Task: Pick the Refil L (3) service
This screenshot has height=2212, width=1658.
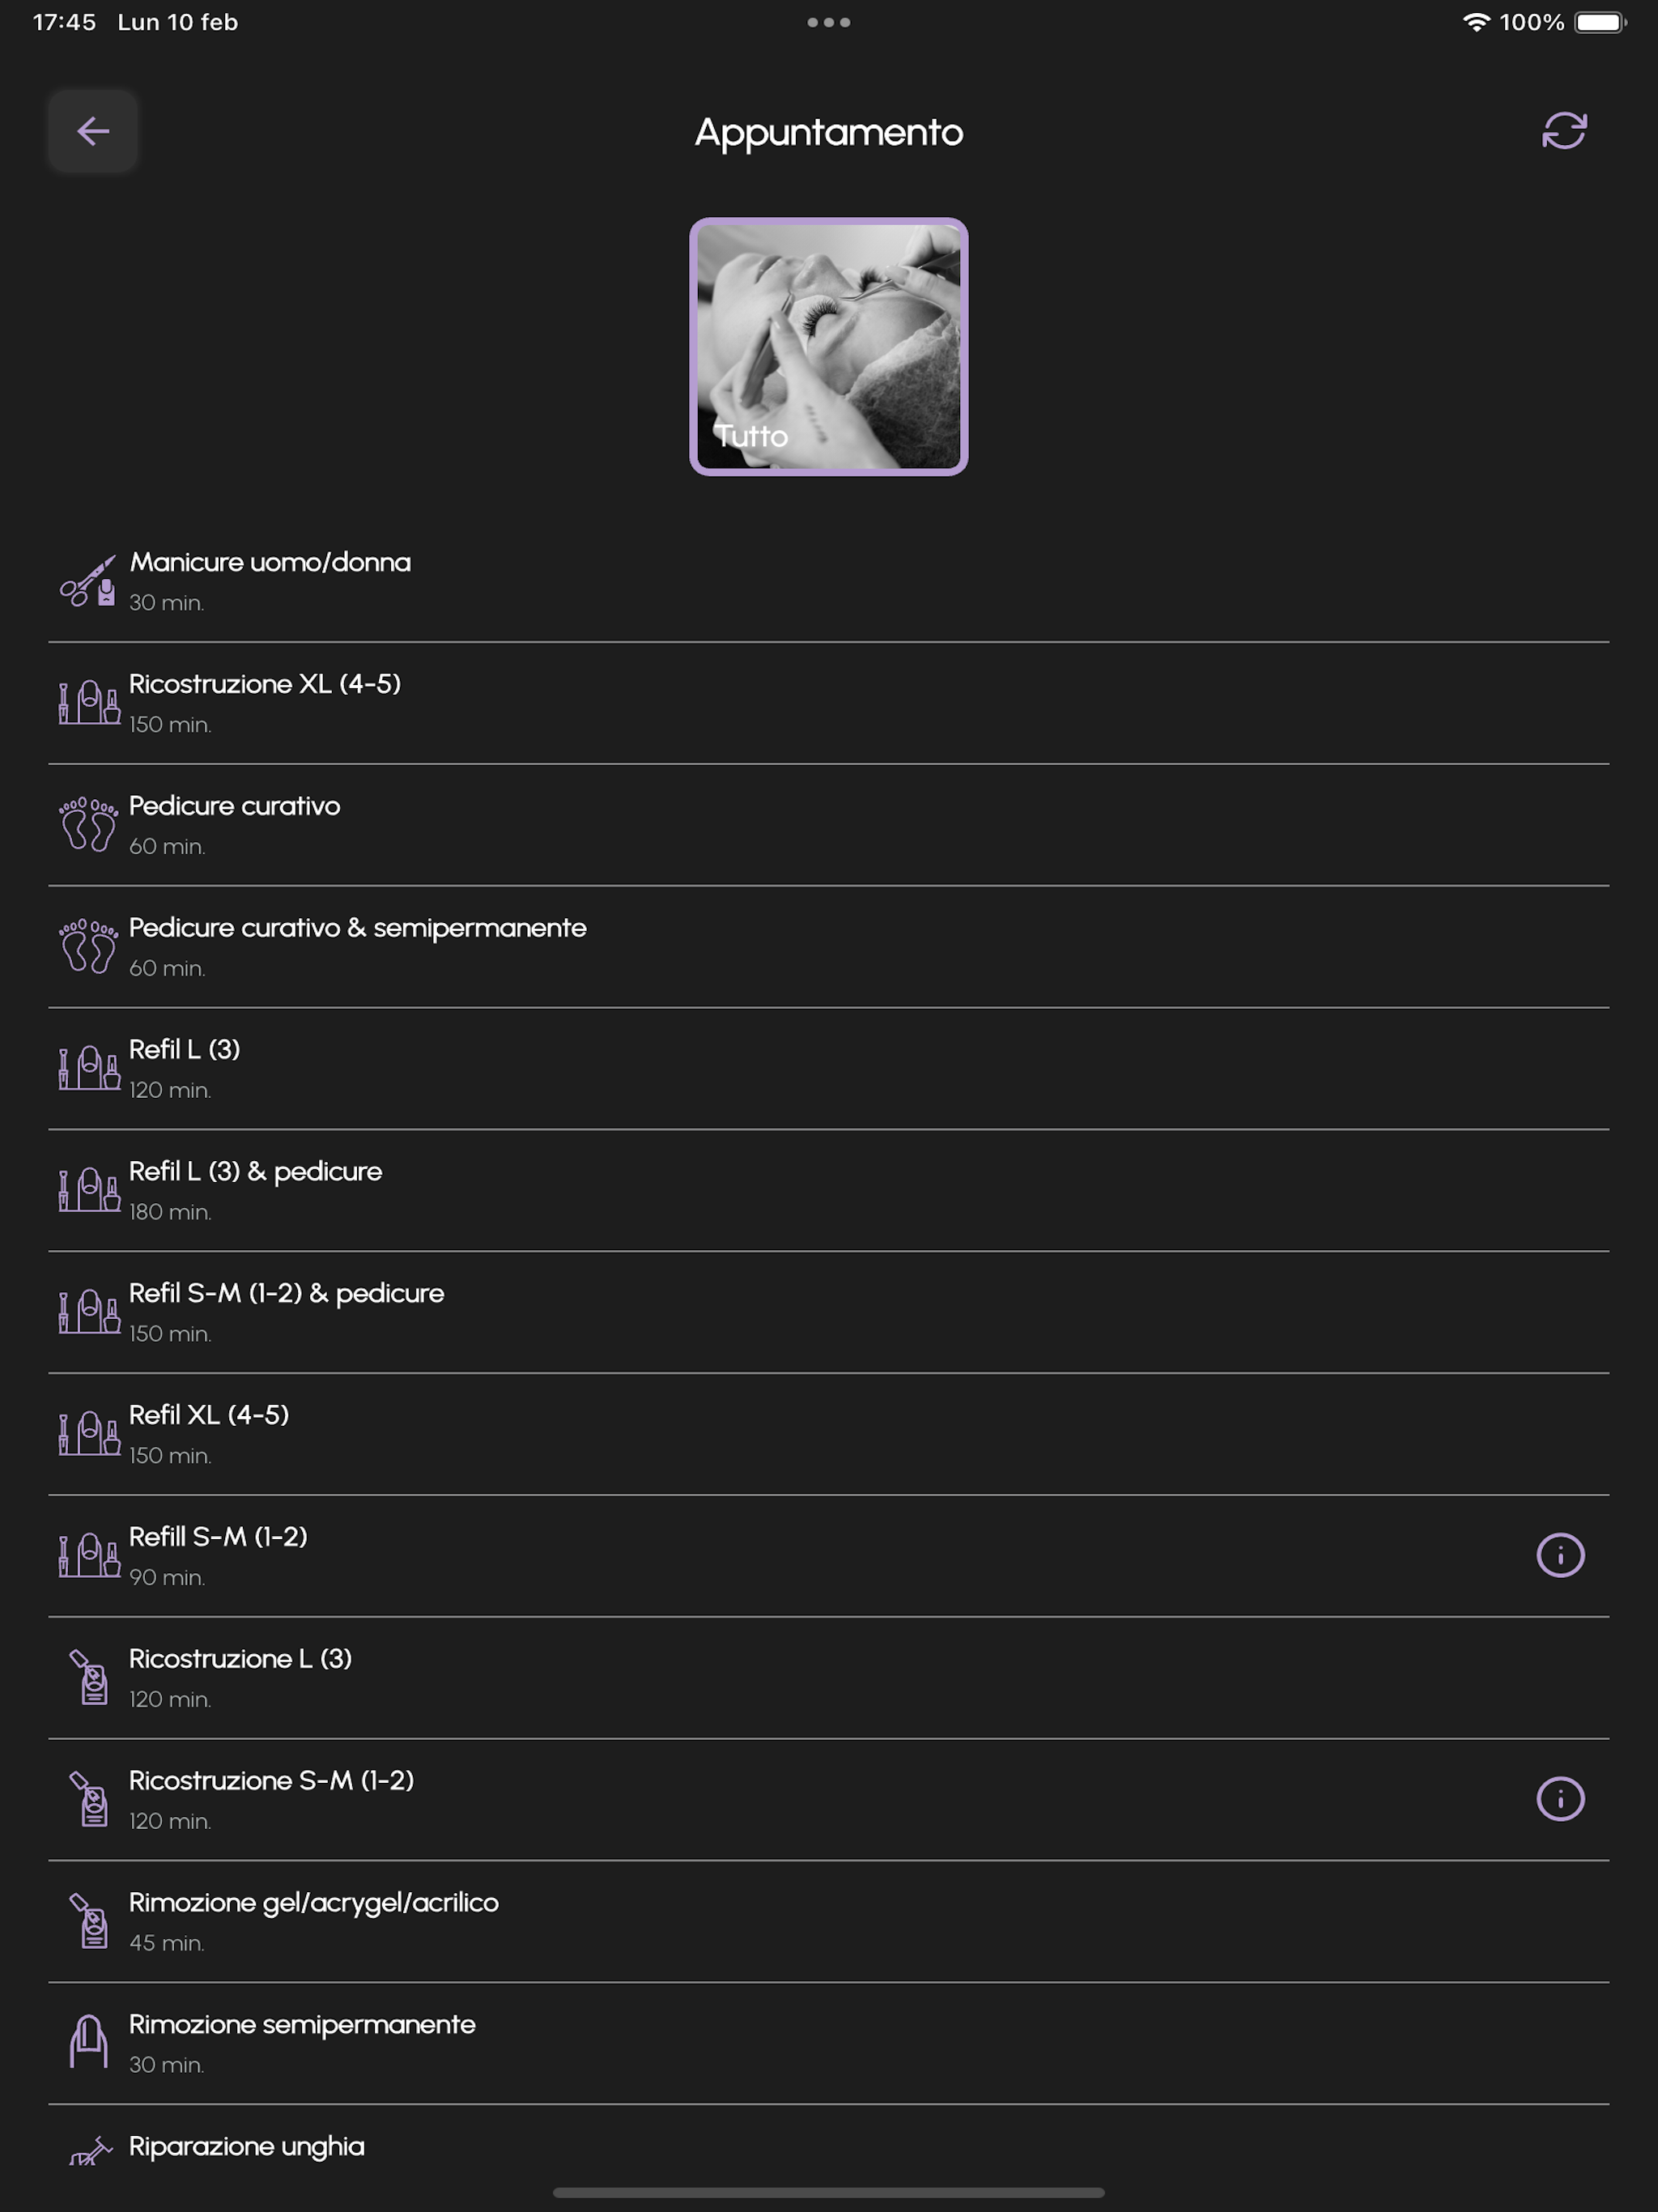Action: click(x=828, y=1069)
